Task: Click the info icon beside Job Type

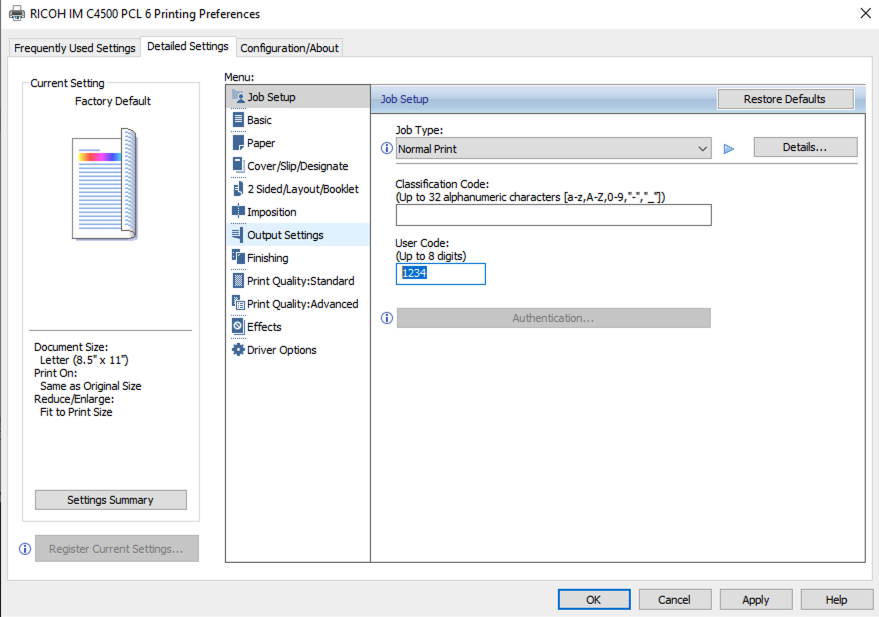Action: [387, 148]
